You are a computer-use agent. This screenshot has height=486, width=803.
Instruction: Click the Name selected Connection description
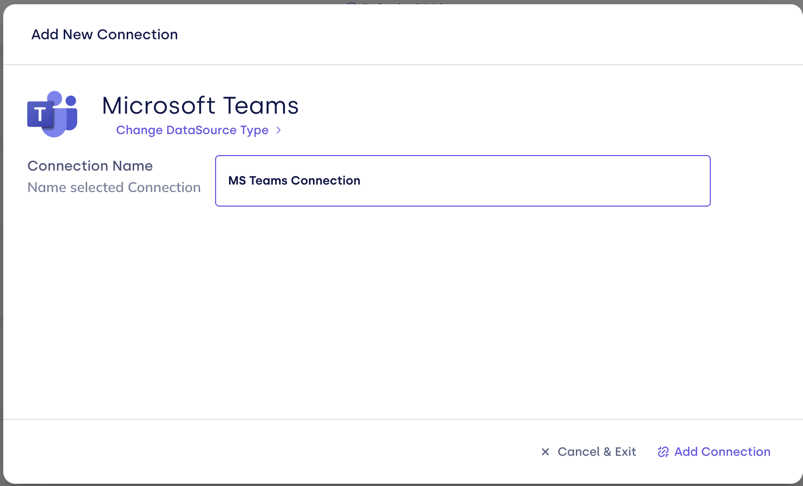(114, 187)
